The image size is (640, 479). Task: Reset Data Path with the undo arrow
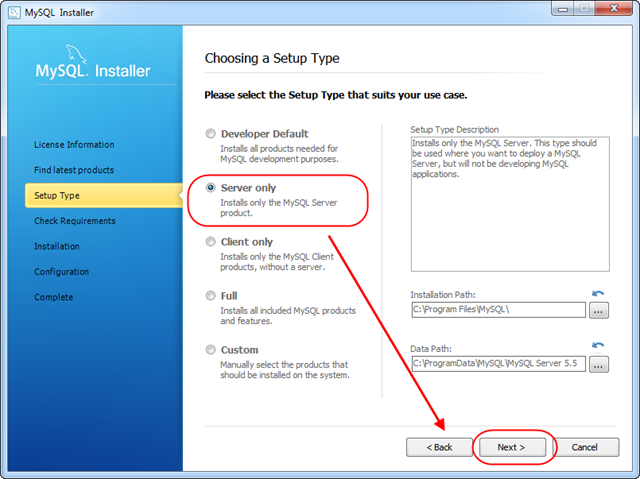[598, 345]
